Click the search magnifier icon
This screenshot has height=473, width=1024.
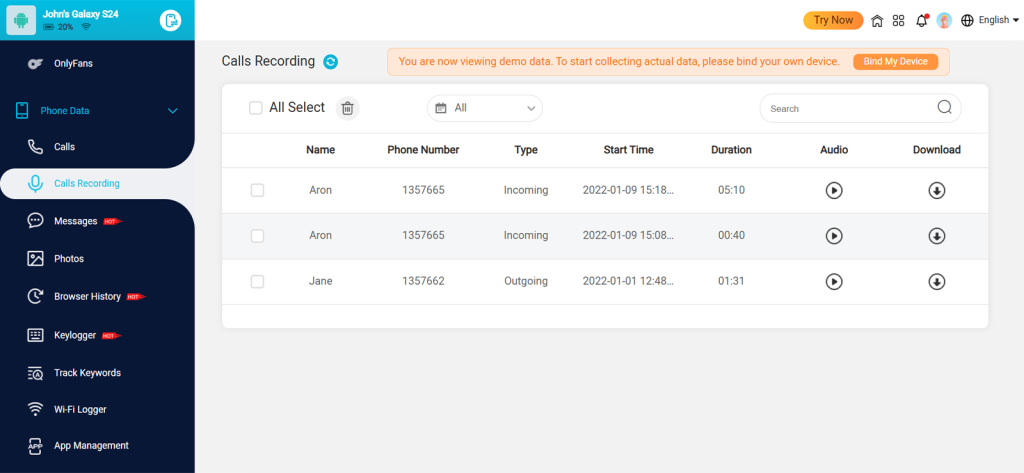tap(944, 108)
